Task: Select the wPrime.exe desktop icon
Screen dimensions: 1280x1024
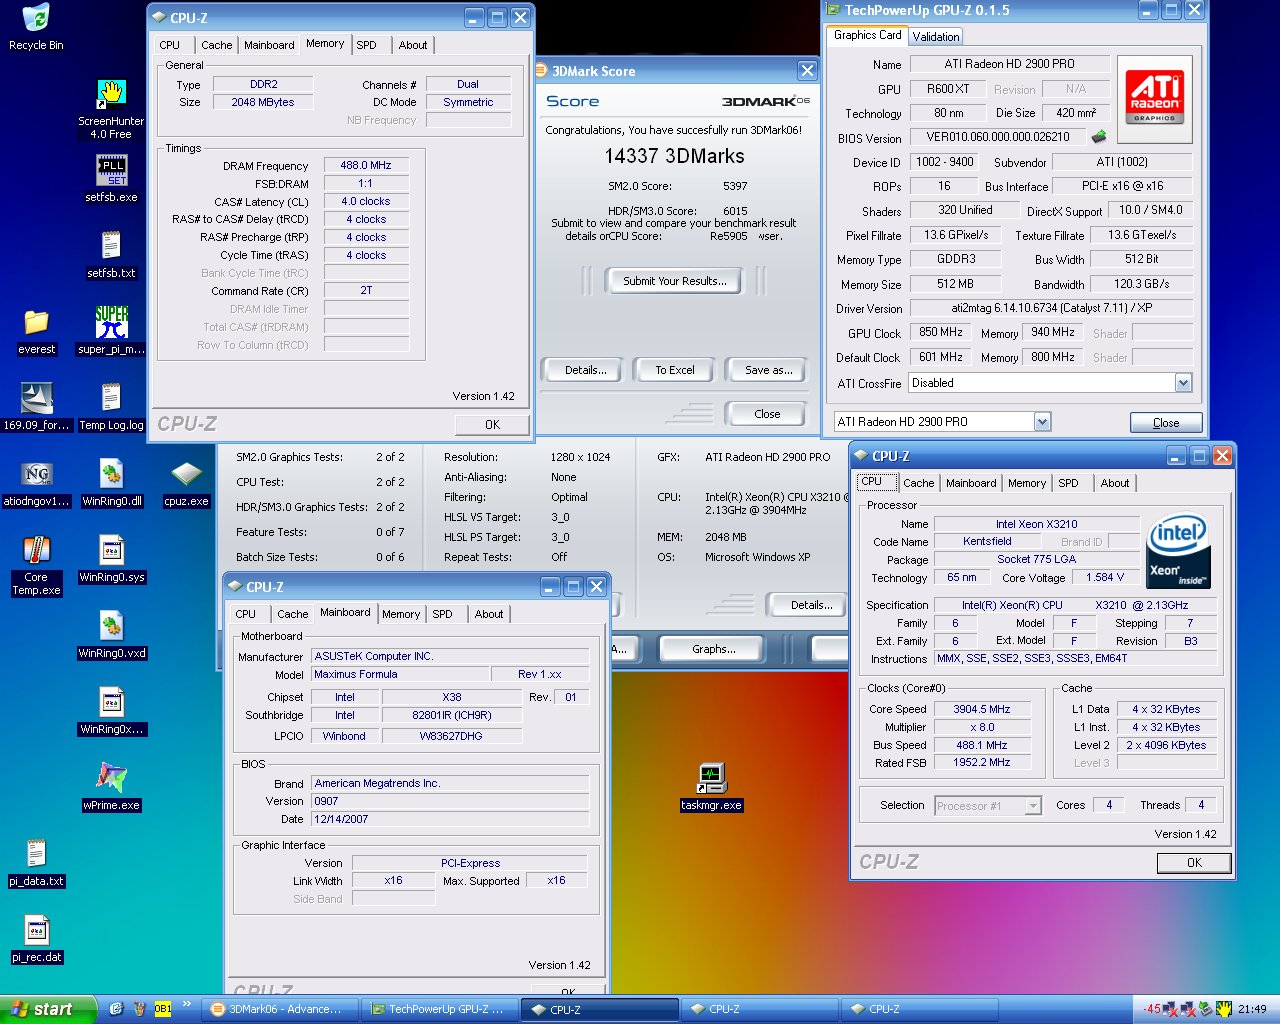Action: tap(111, 788)
